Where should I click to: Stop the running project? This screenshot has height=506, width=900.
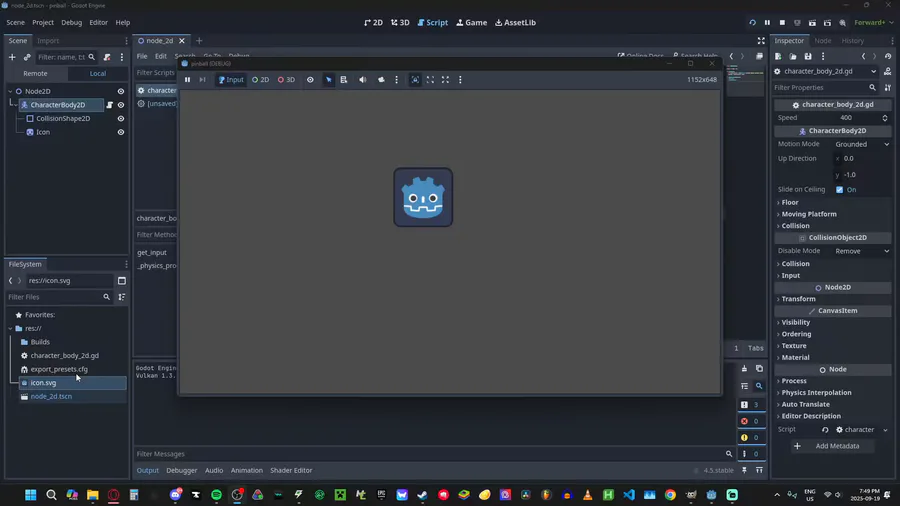pos(782,23)
